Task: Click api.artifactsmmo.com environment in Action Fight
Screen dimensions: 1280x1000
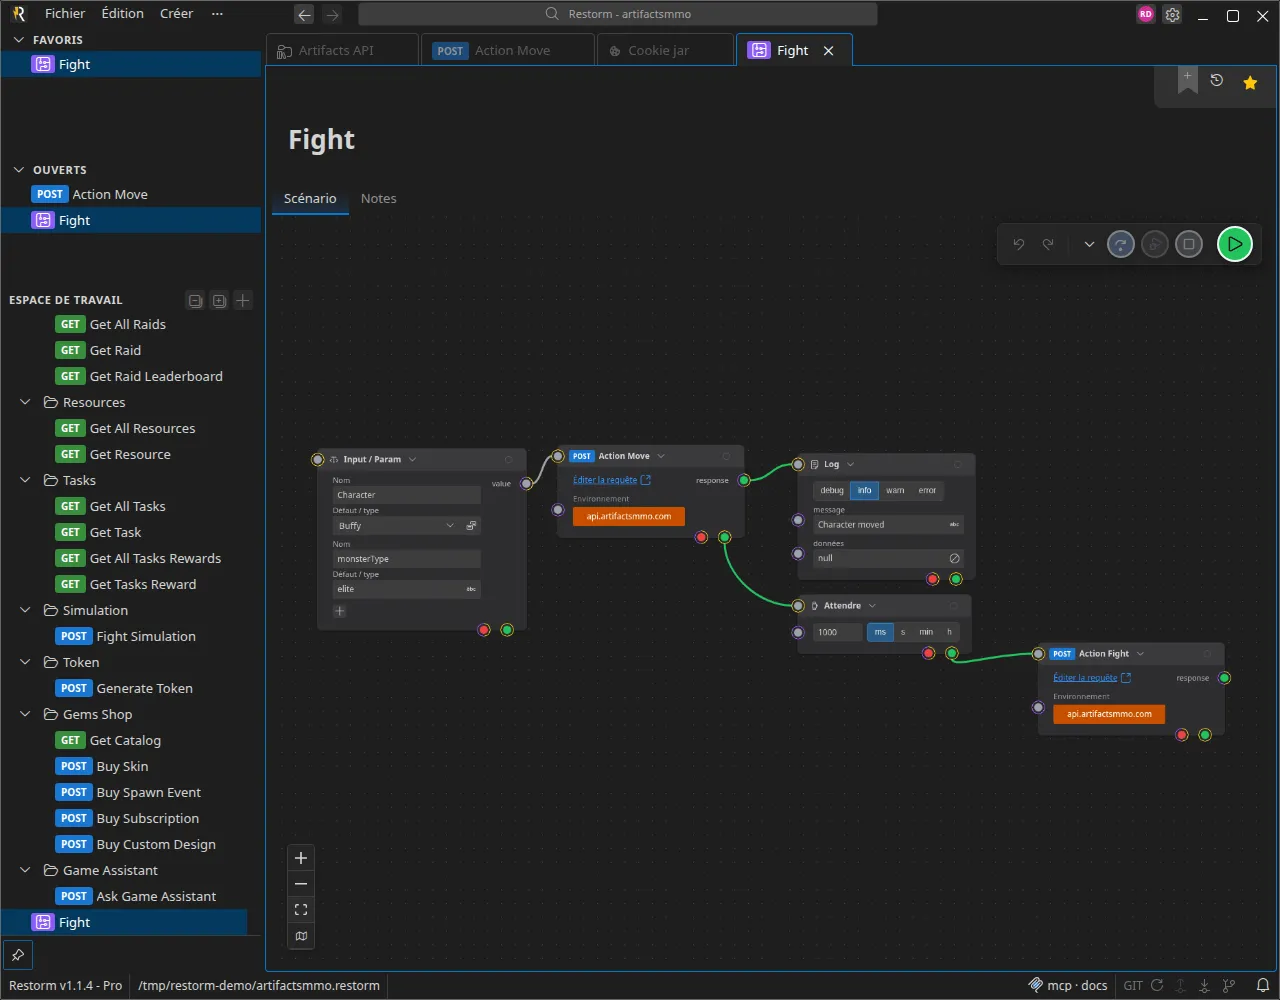Action: click(x=1109, y=714)
